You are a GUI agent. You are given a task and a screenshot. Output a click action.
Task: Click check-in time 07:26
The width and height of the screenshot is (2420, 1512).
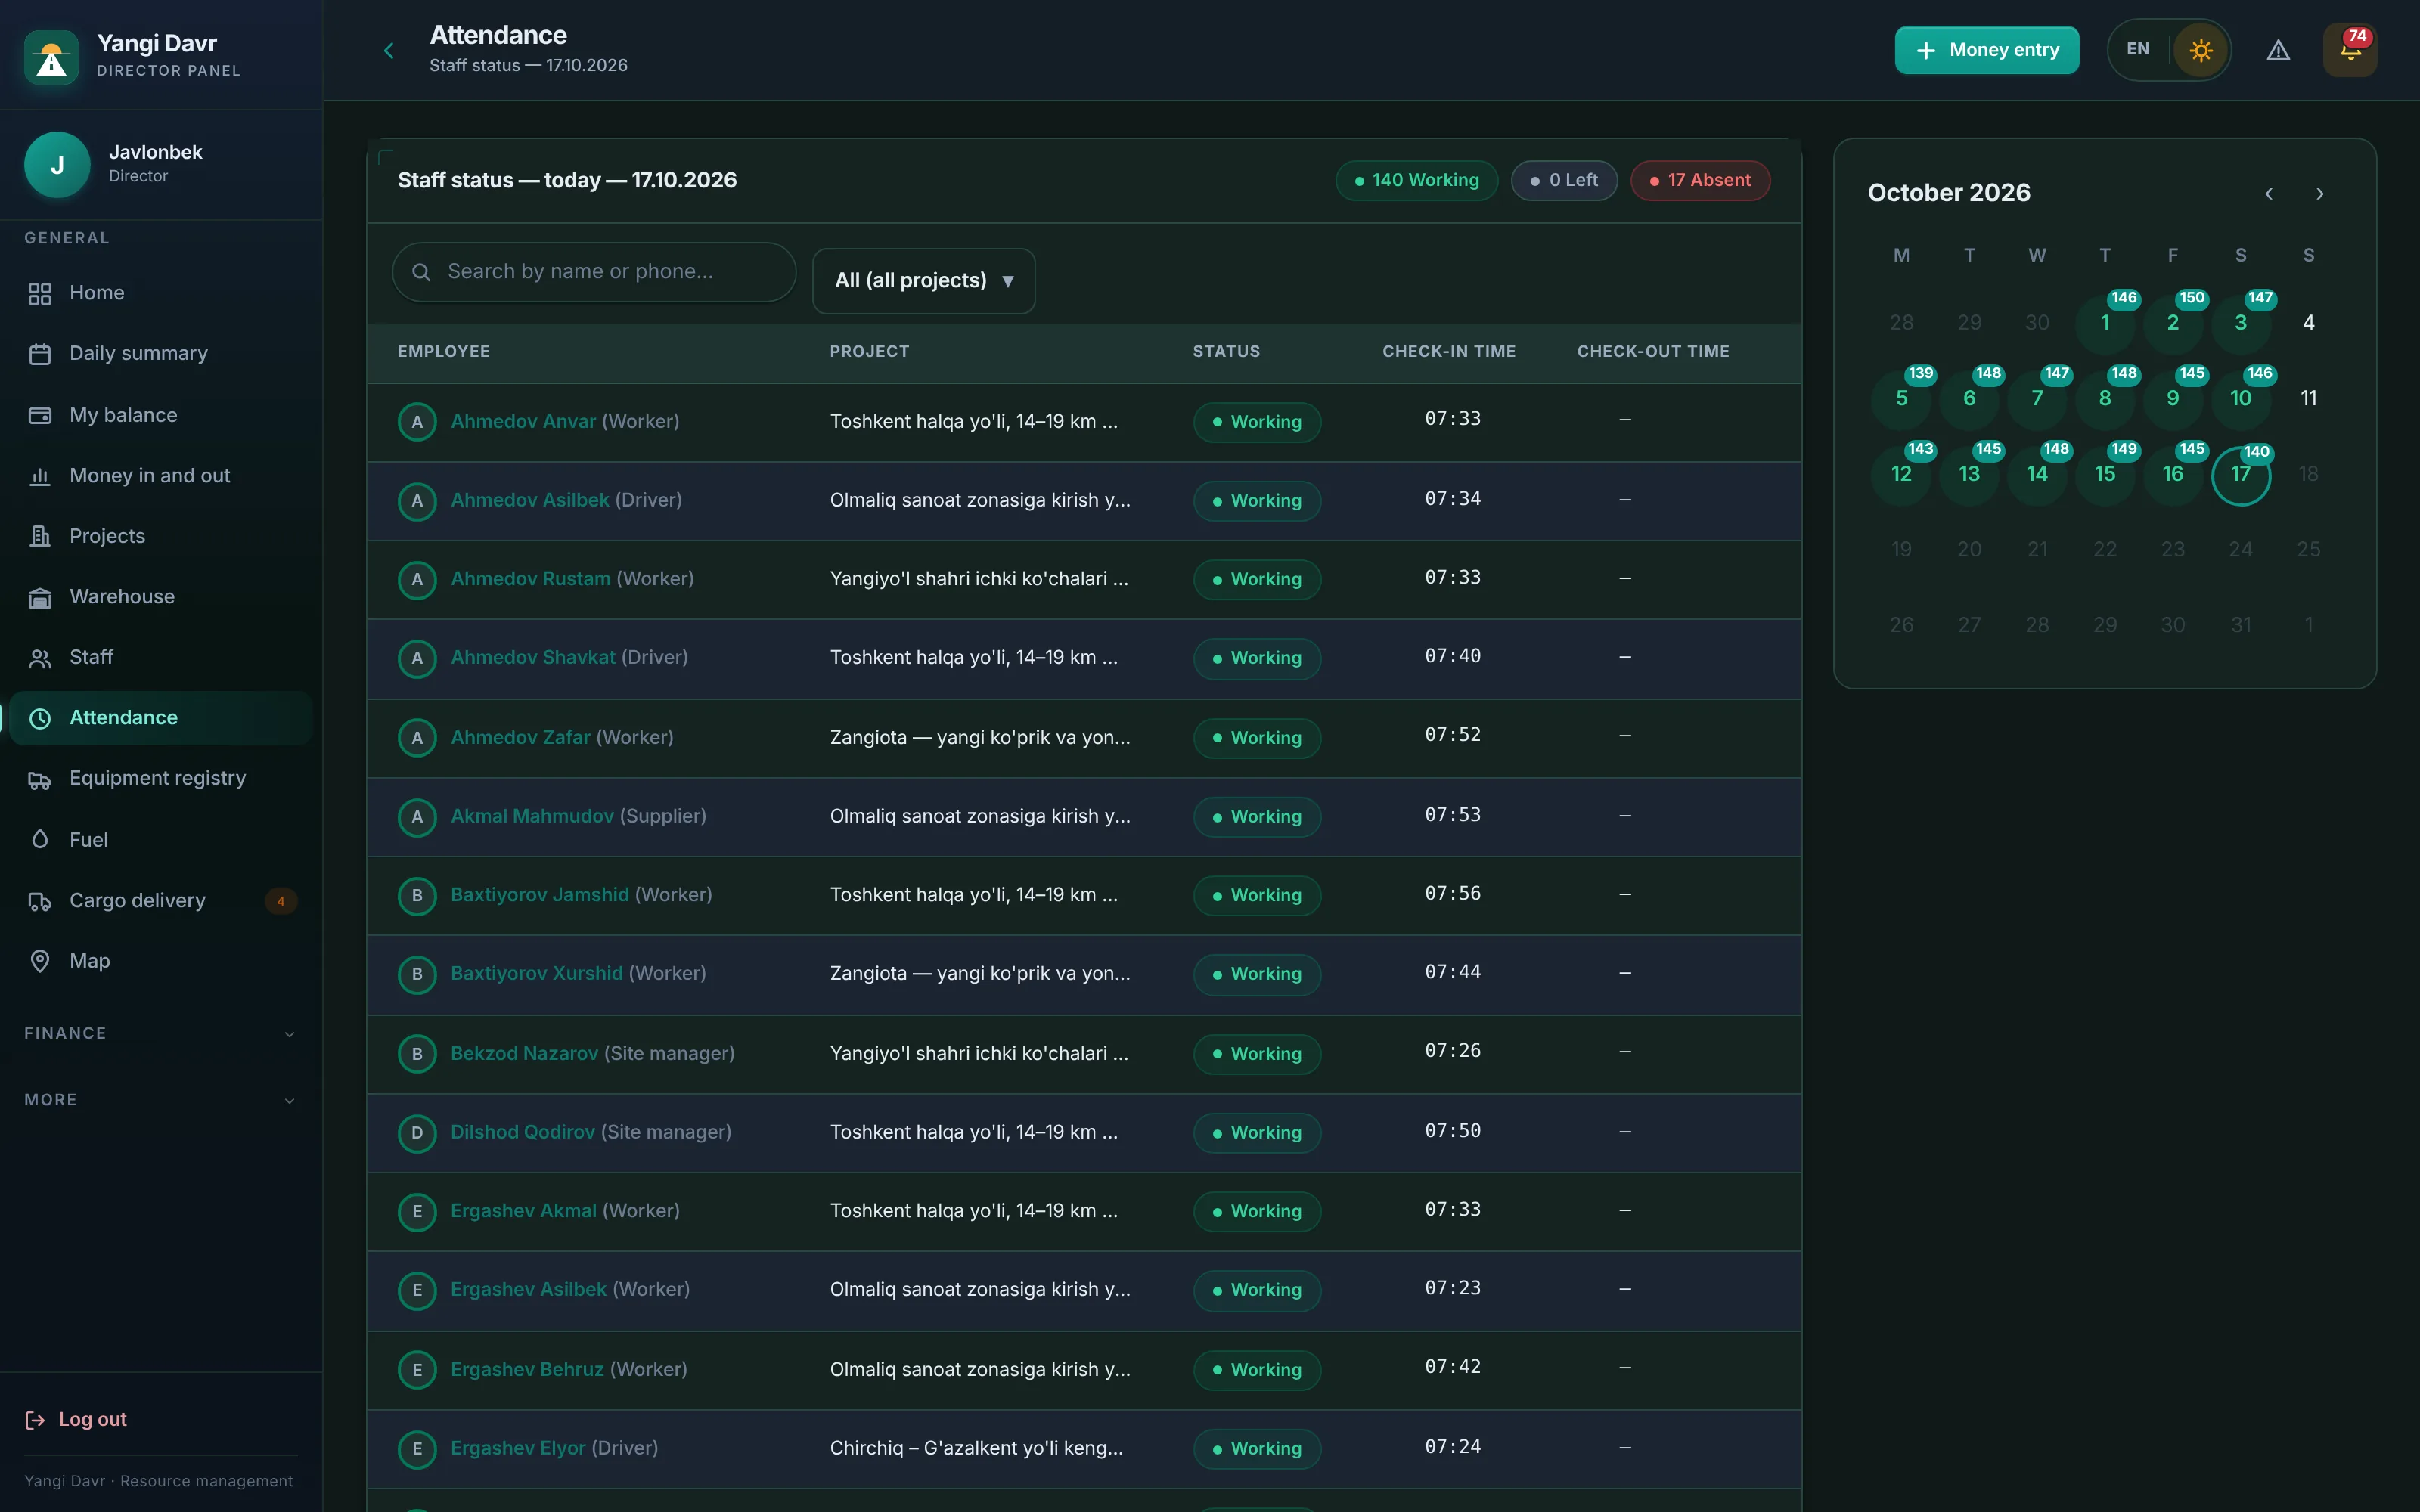[x=1452, y=1051]
